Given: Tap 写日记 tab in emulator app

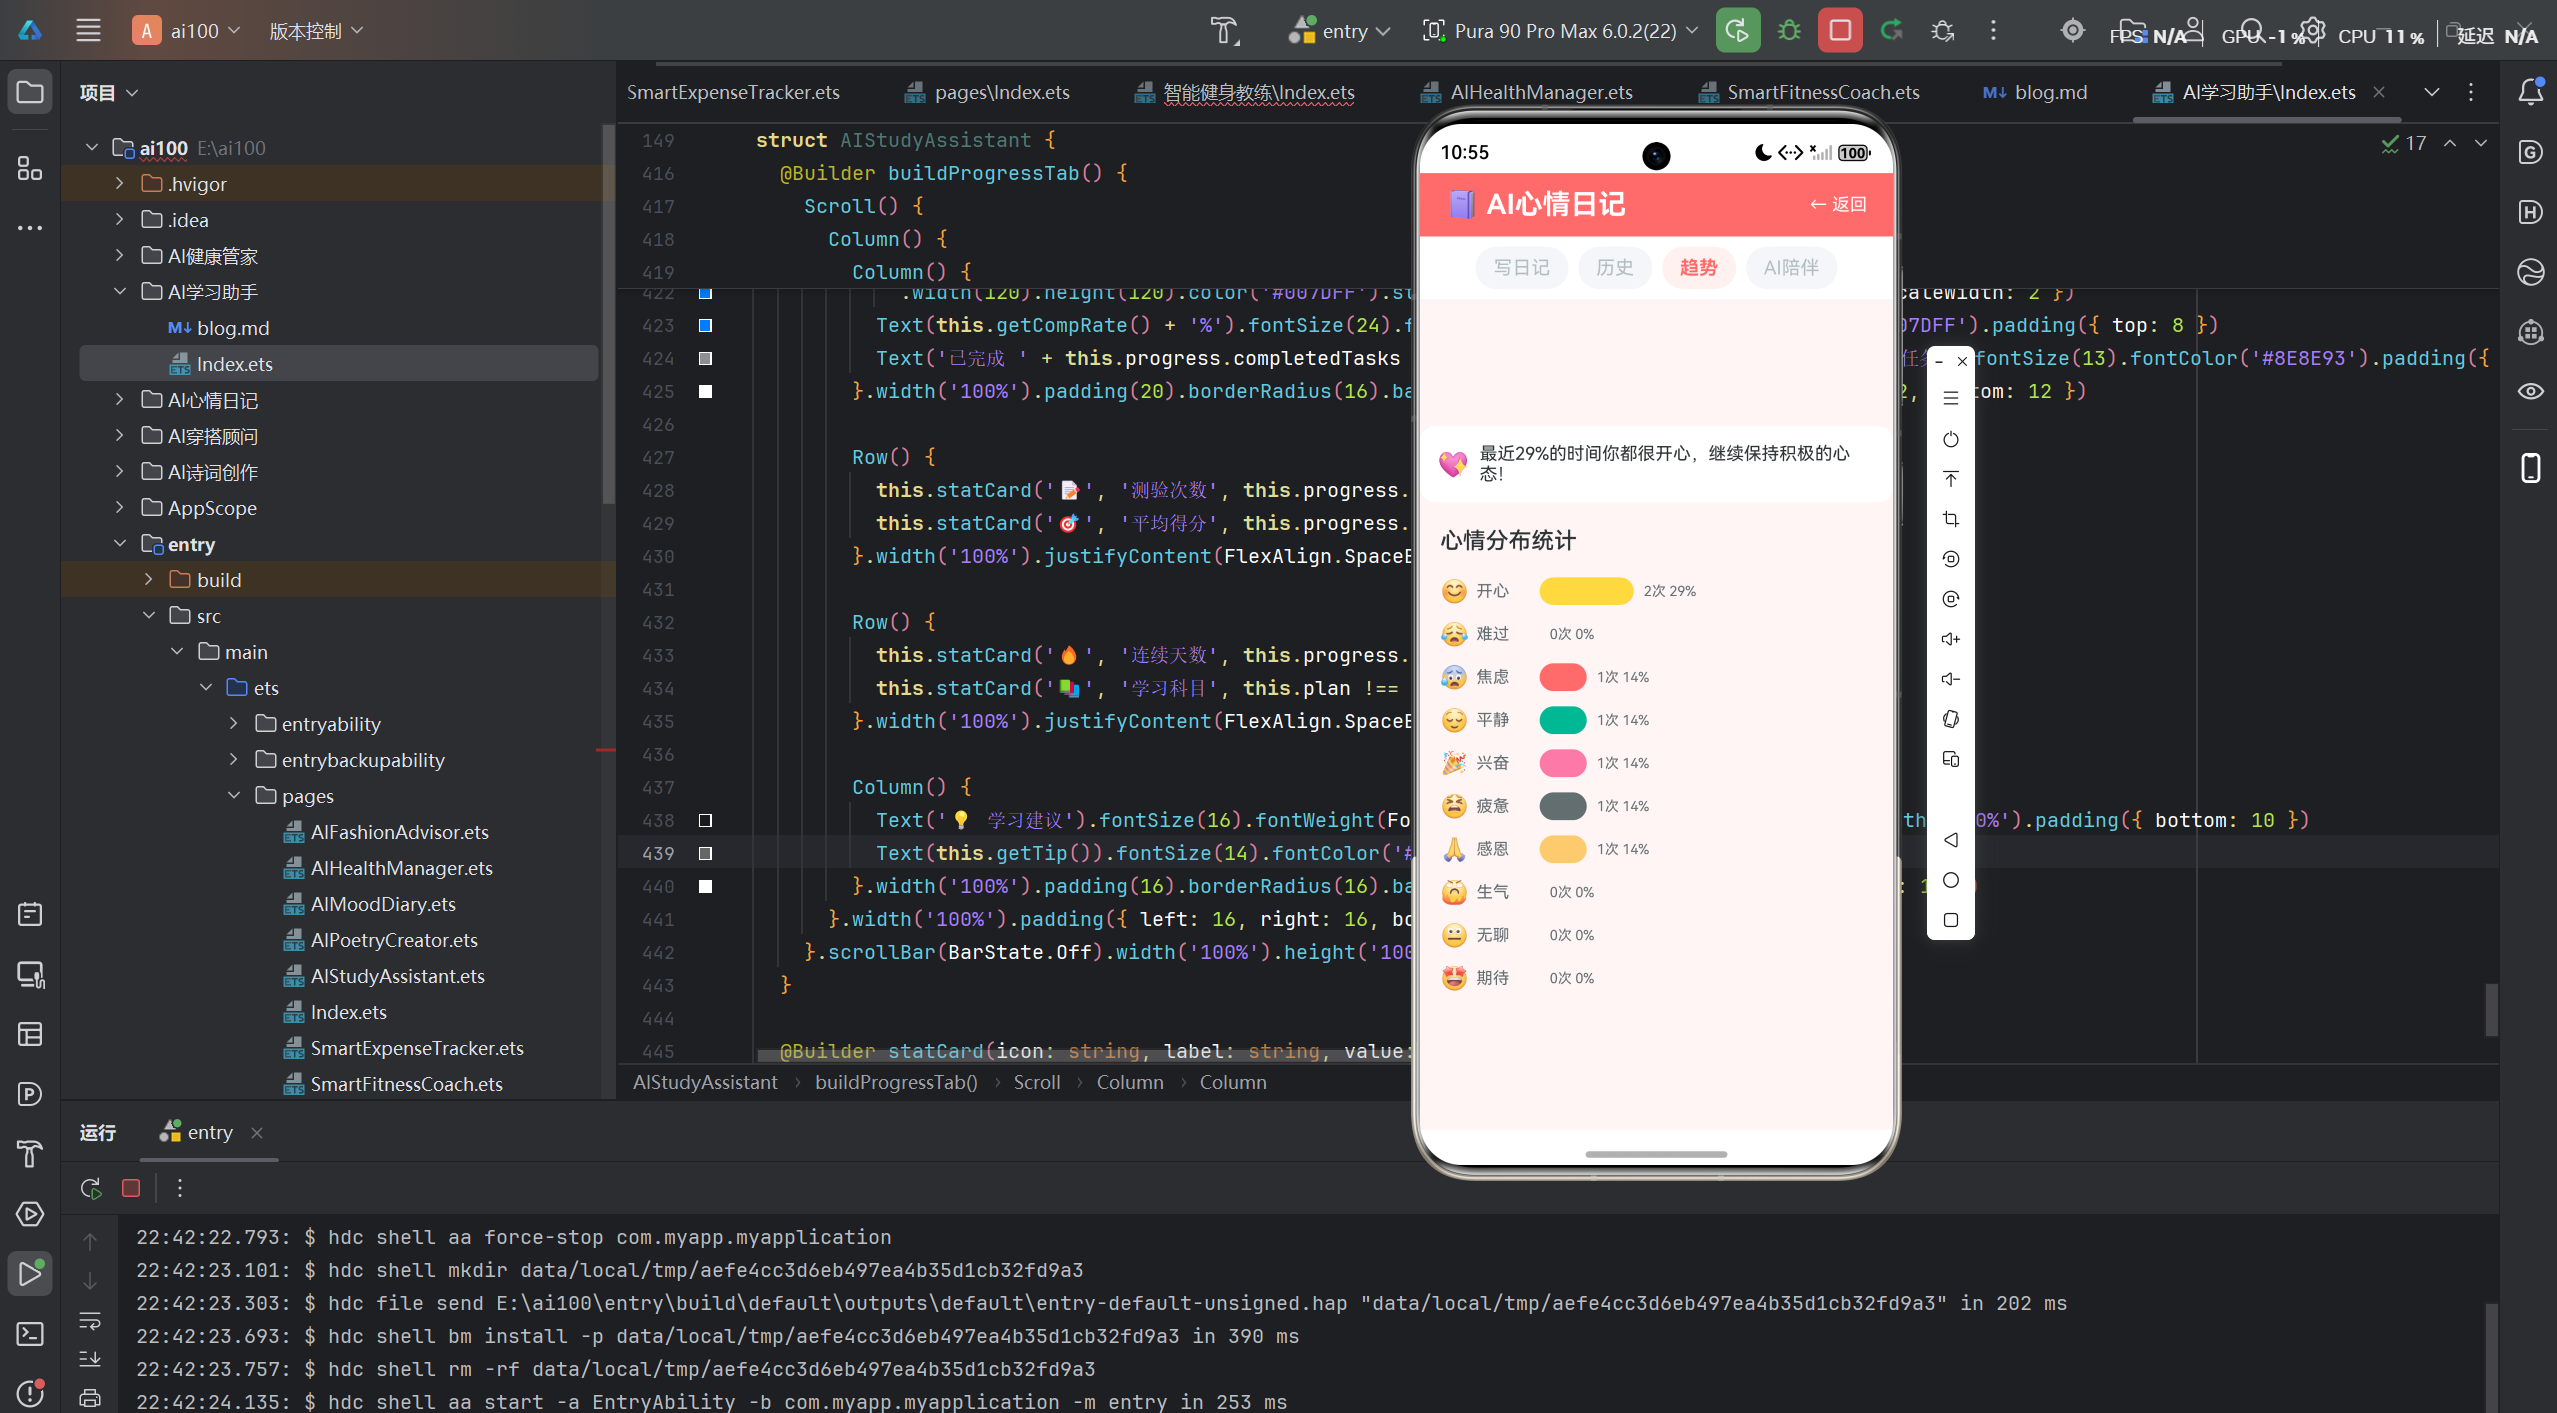Looking at the screenshot, I should coord(1521,268).
